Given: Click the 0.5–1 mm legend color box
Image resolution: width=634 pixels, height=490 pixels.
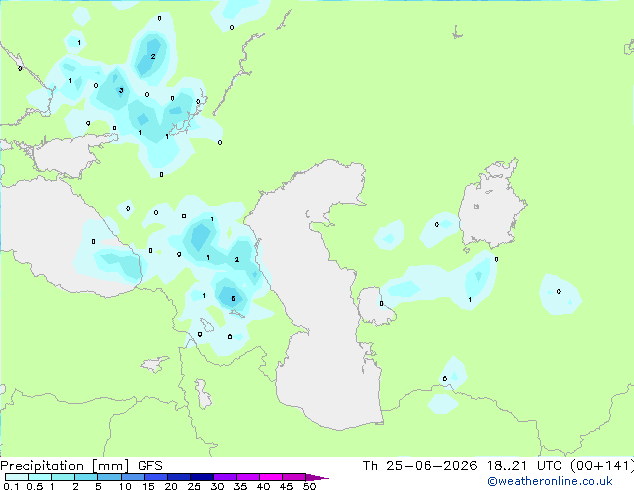Looking at the screenshot, I should pyautogui.click(x=40, y=477).
